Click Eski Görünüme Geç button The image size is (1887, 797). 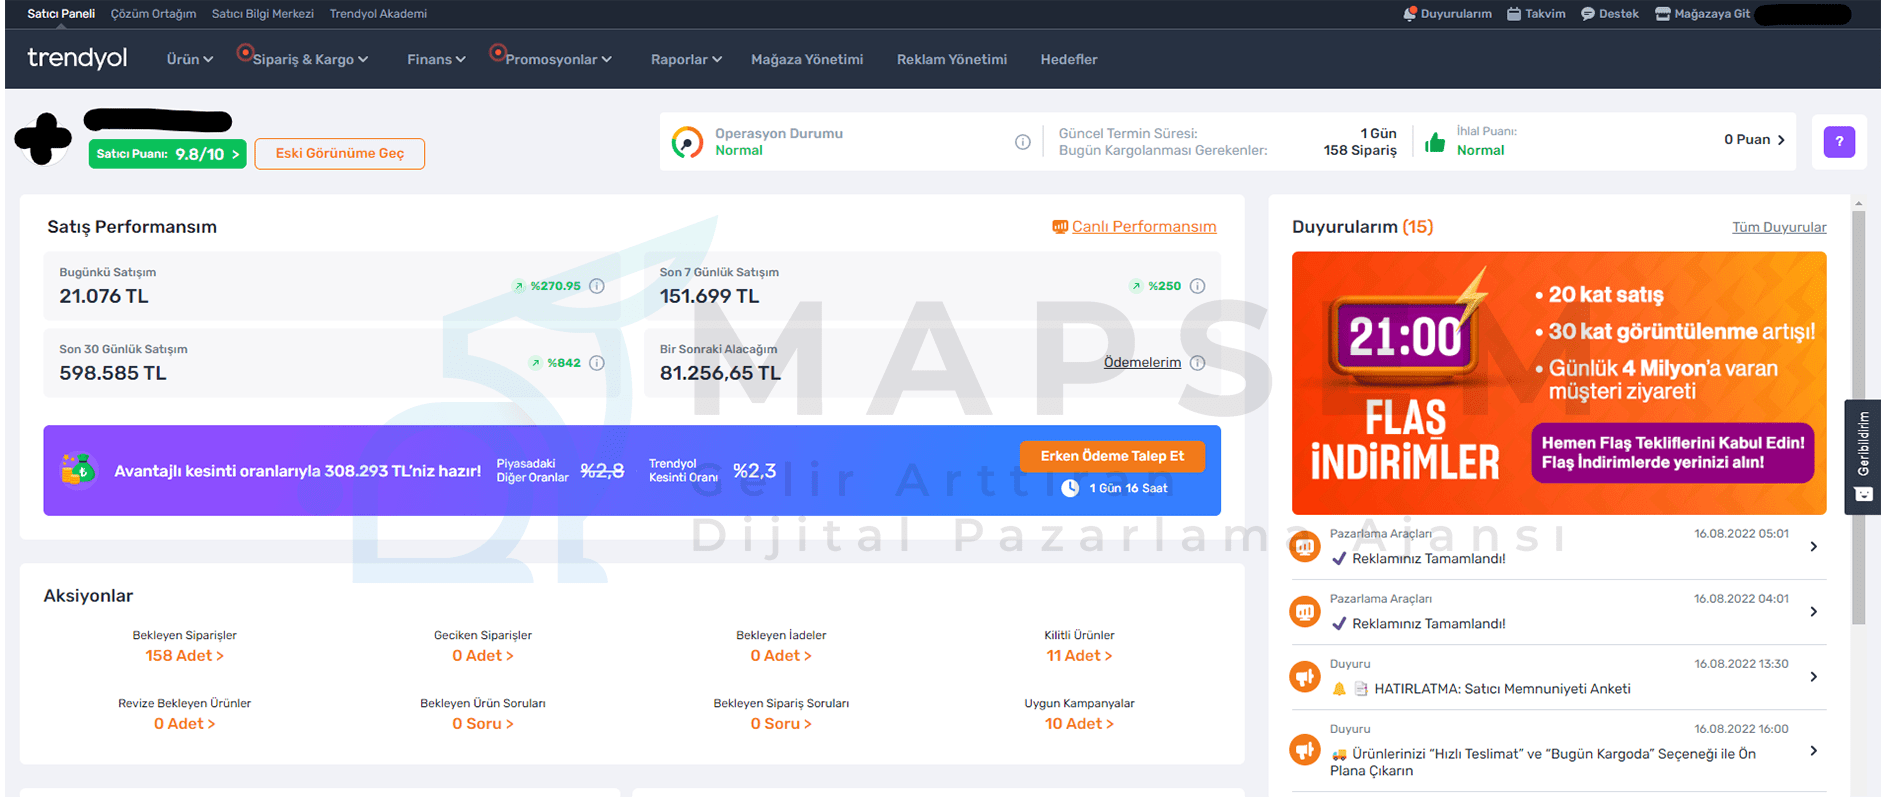point(340,154)
